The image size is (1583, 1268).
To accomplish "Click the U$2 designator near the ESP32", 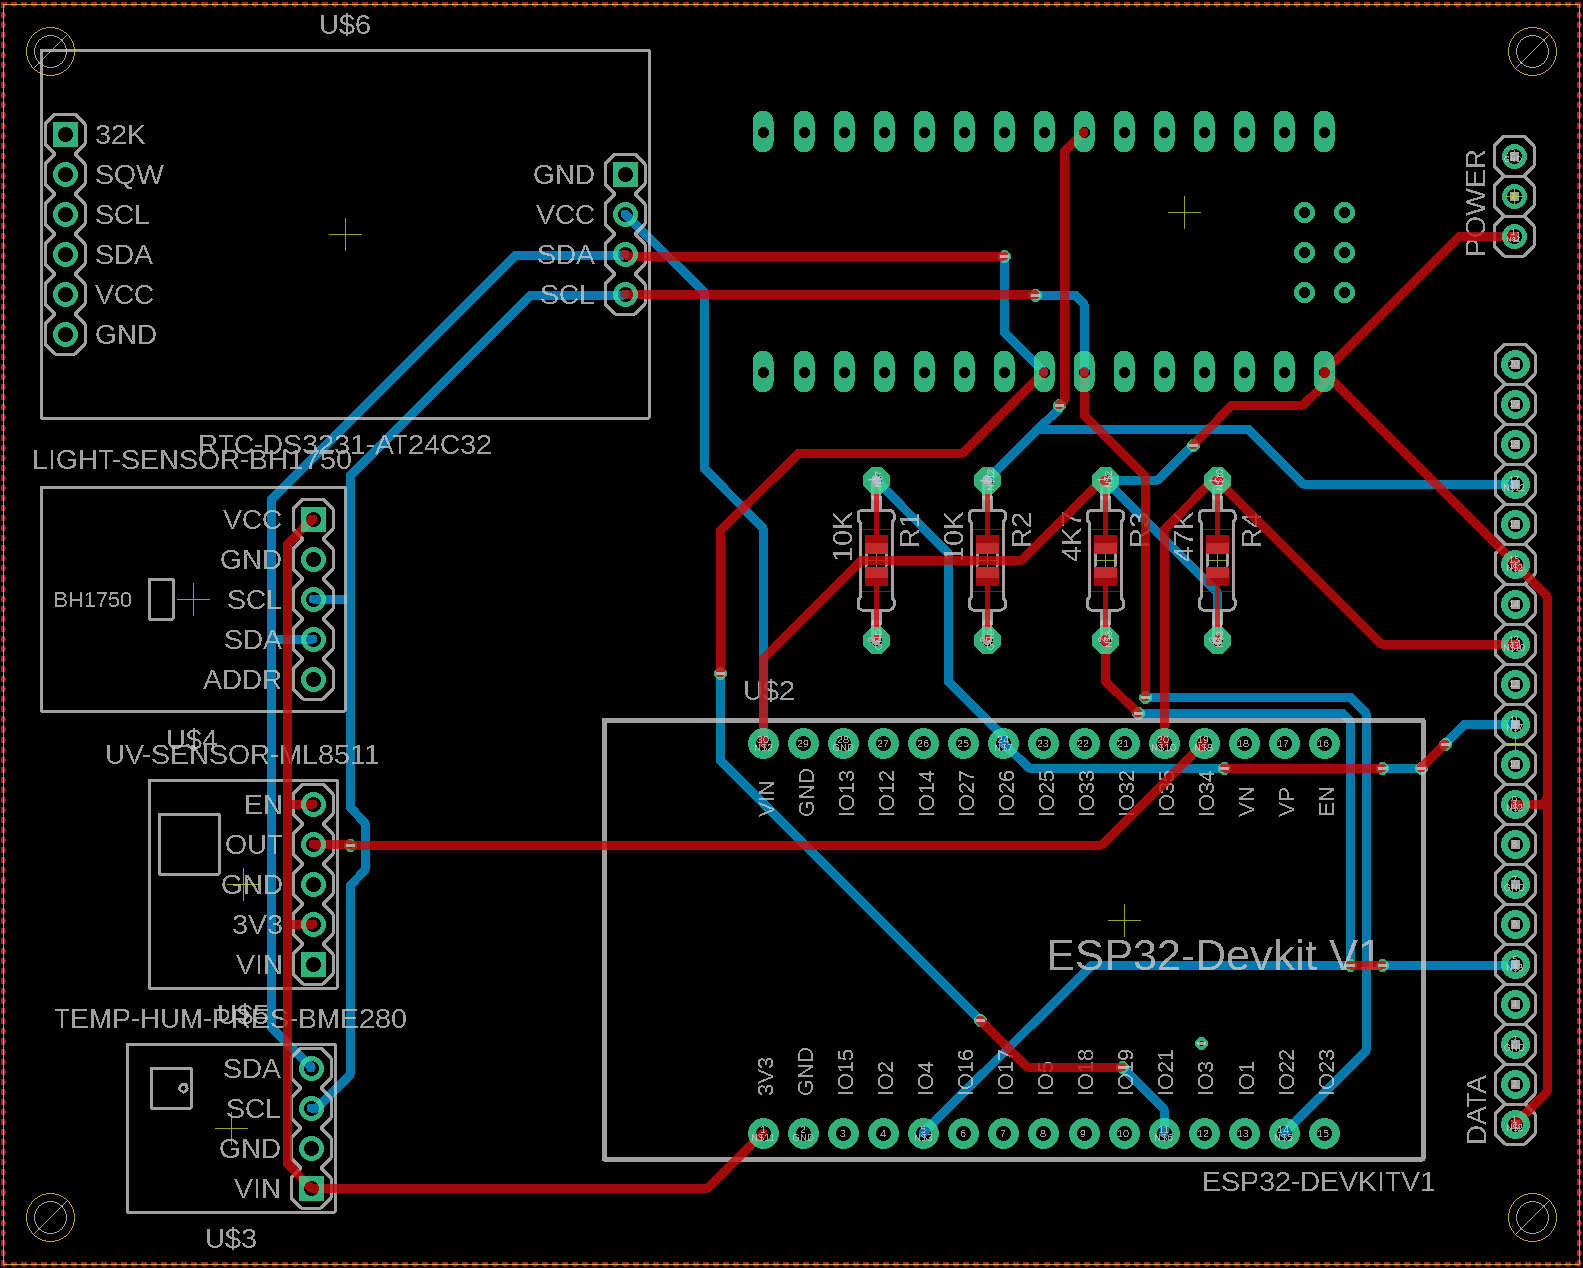I will point(769,690).
